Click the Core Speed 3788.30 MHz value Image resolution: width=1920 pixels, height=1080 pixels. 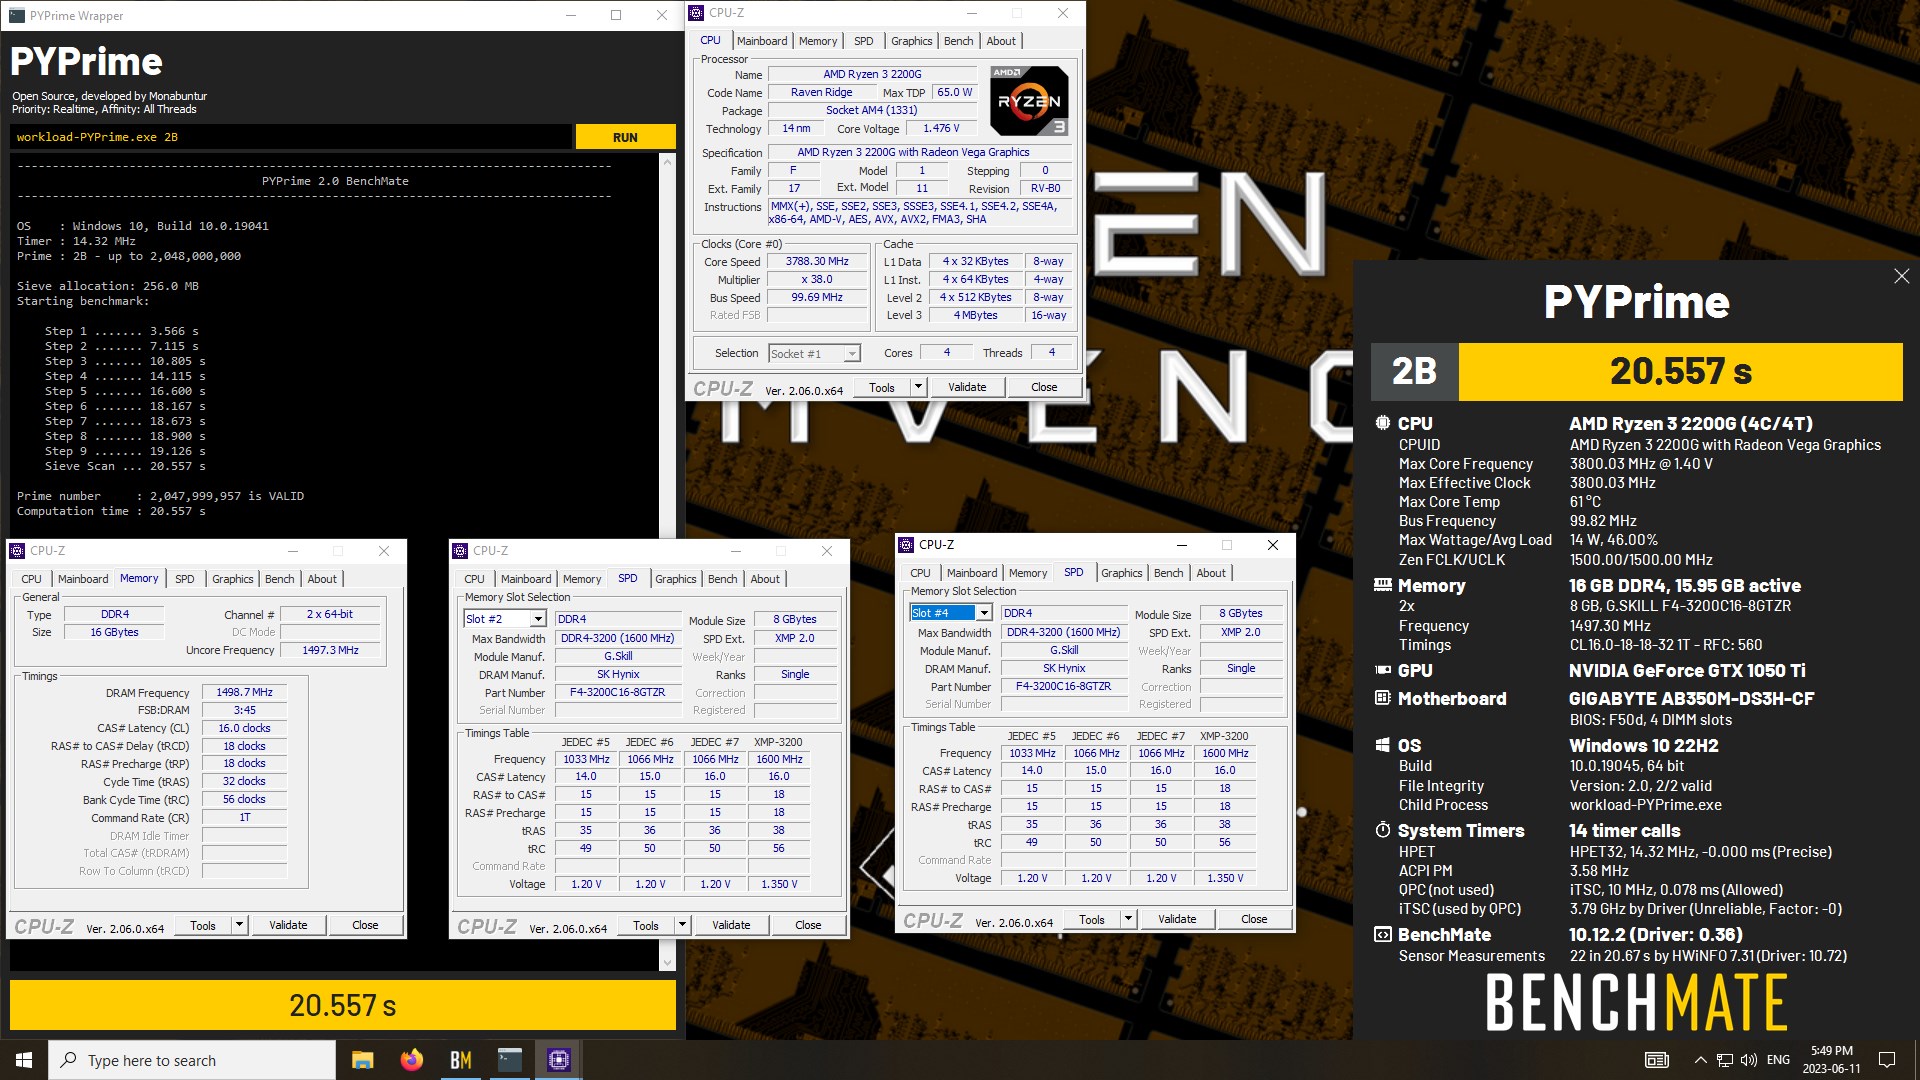(817, 261)
